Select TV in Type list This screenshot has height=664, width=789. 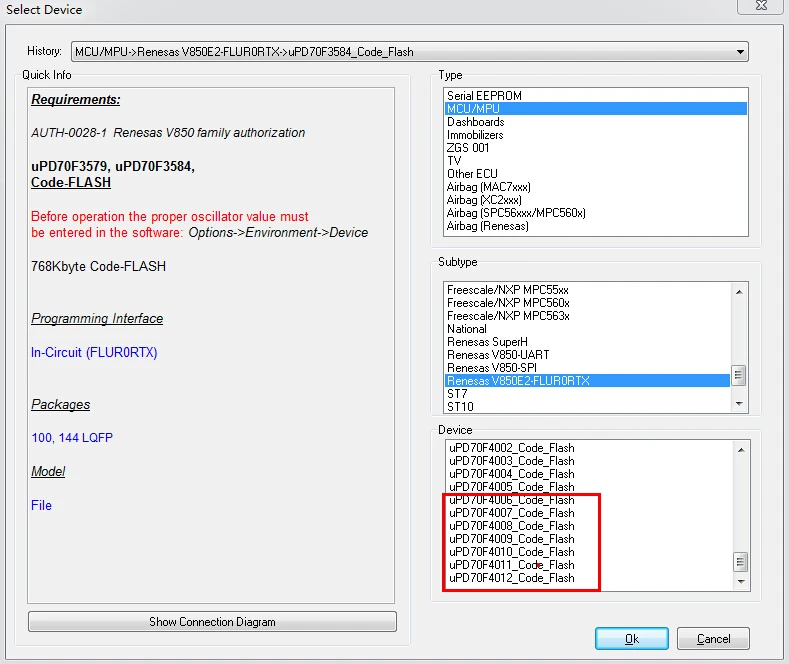click(x=595, y=161)
